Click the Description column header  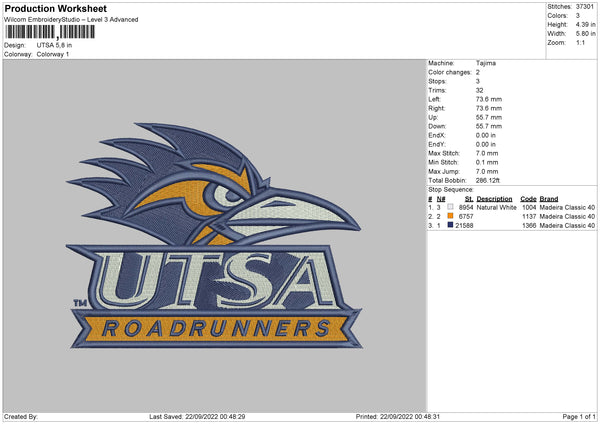[494, 198]
